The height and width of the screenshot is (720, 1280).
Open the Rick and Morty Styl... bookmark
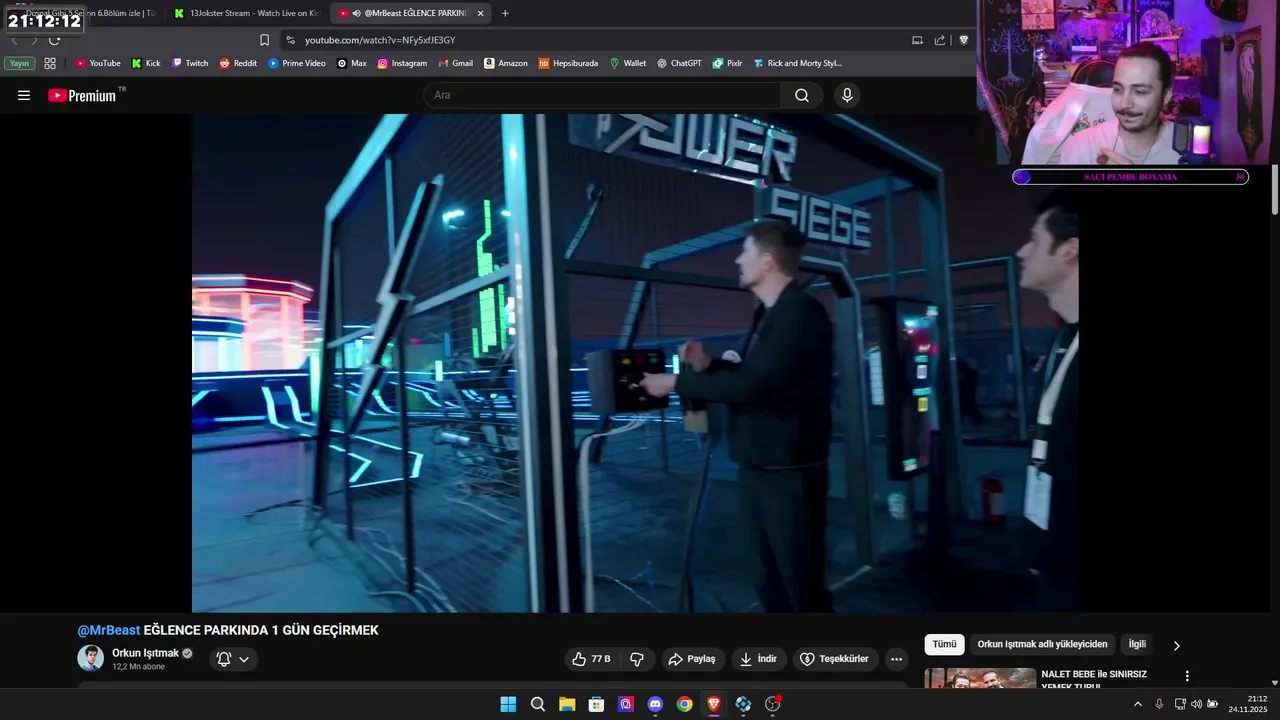[797, 63]
